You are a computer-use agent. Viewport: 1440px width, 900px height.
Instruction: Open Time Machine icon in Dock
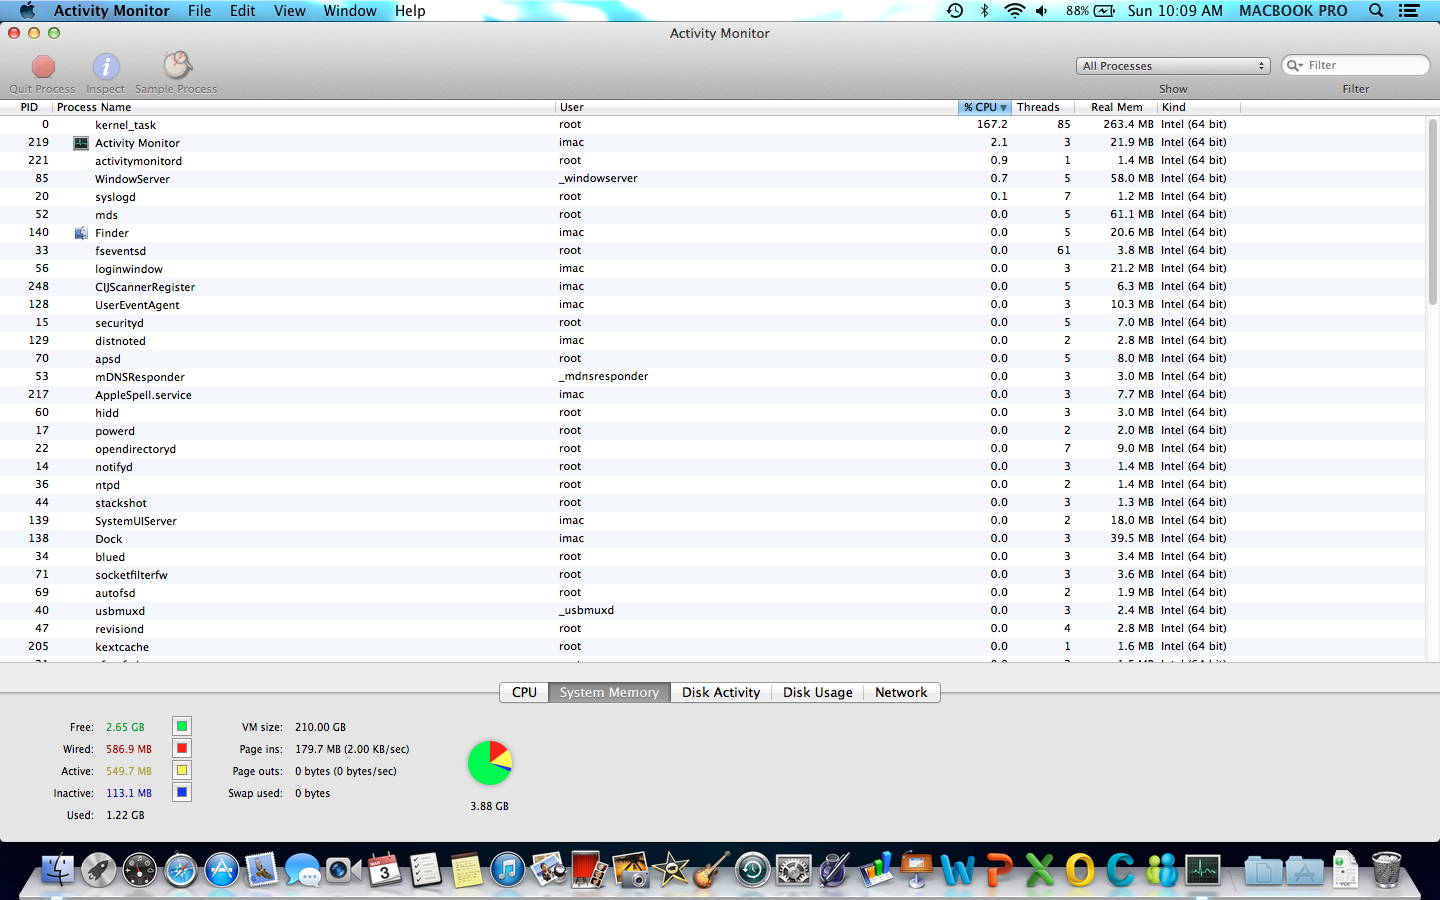[753, 870]
